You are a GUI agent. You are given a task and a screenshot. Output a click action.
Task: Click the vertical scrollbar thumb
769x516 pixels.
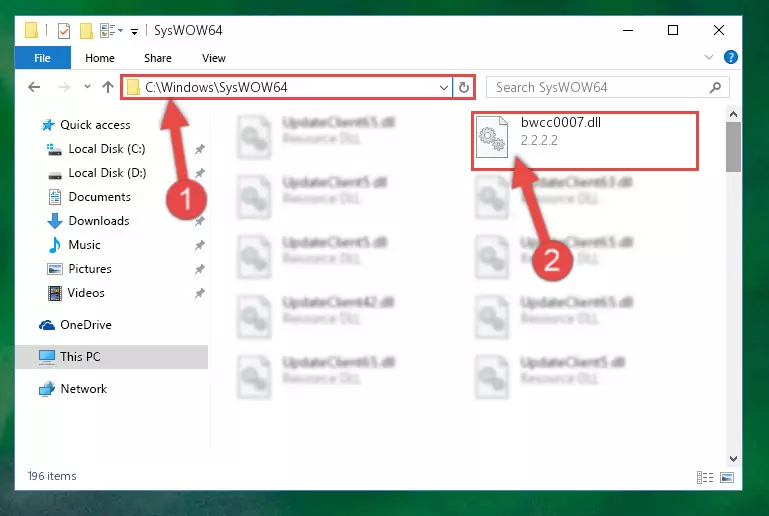tap(733, 147)
